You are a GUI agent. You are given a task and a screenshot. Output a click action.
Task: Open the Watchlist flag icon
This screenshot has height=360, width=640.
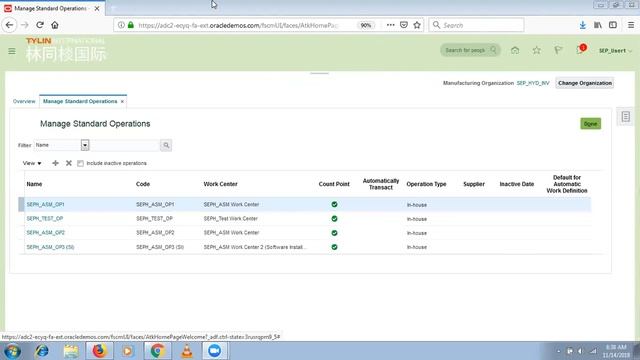click(558, 50)
